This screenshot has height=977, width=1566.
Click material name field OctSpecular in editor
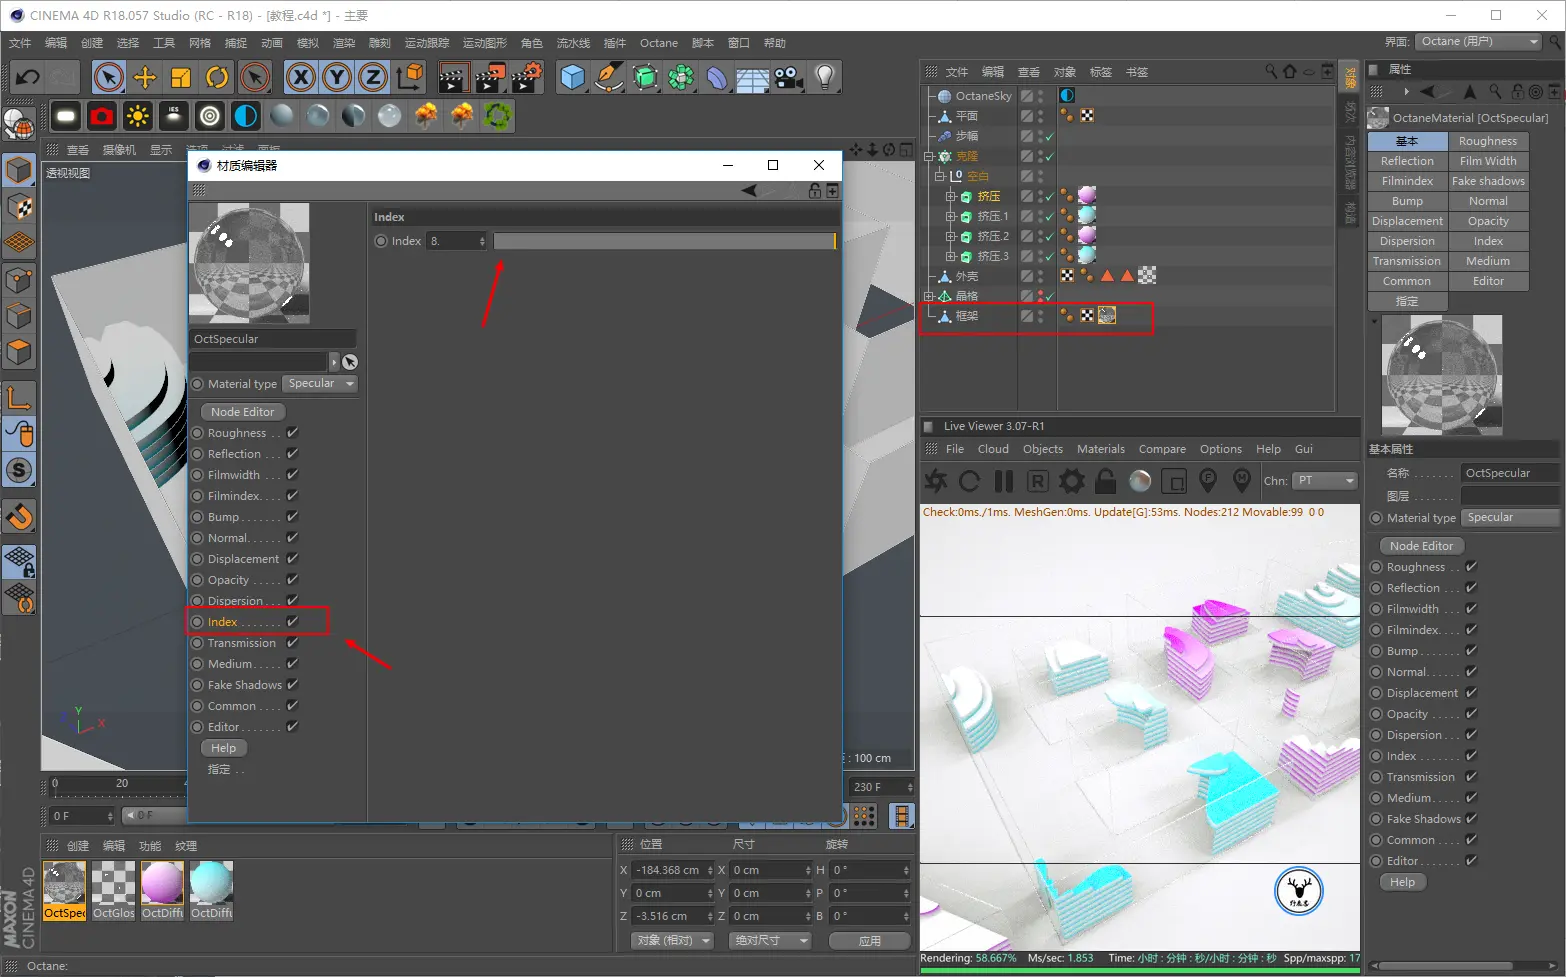click(x=273, y=339)
